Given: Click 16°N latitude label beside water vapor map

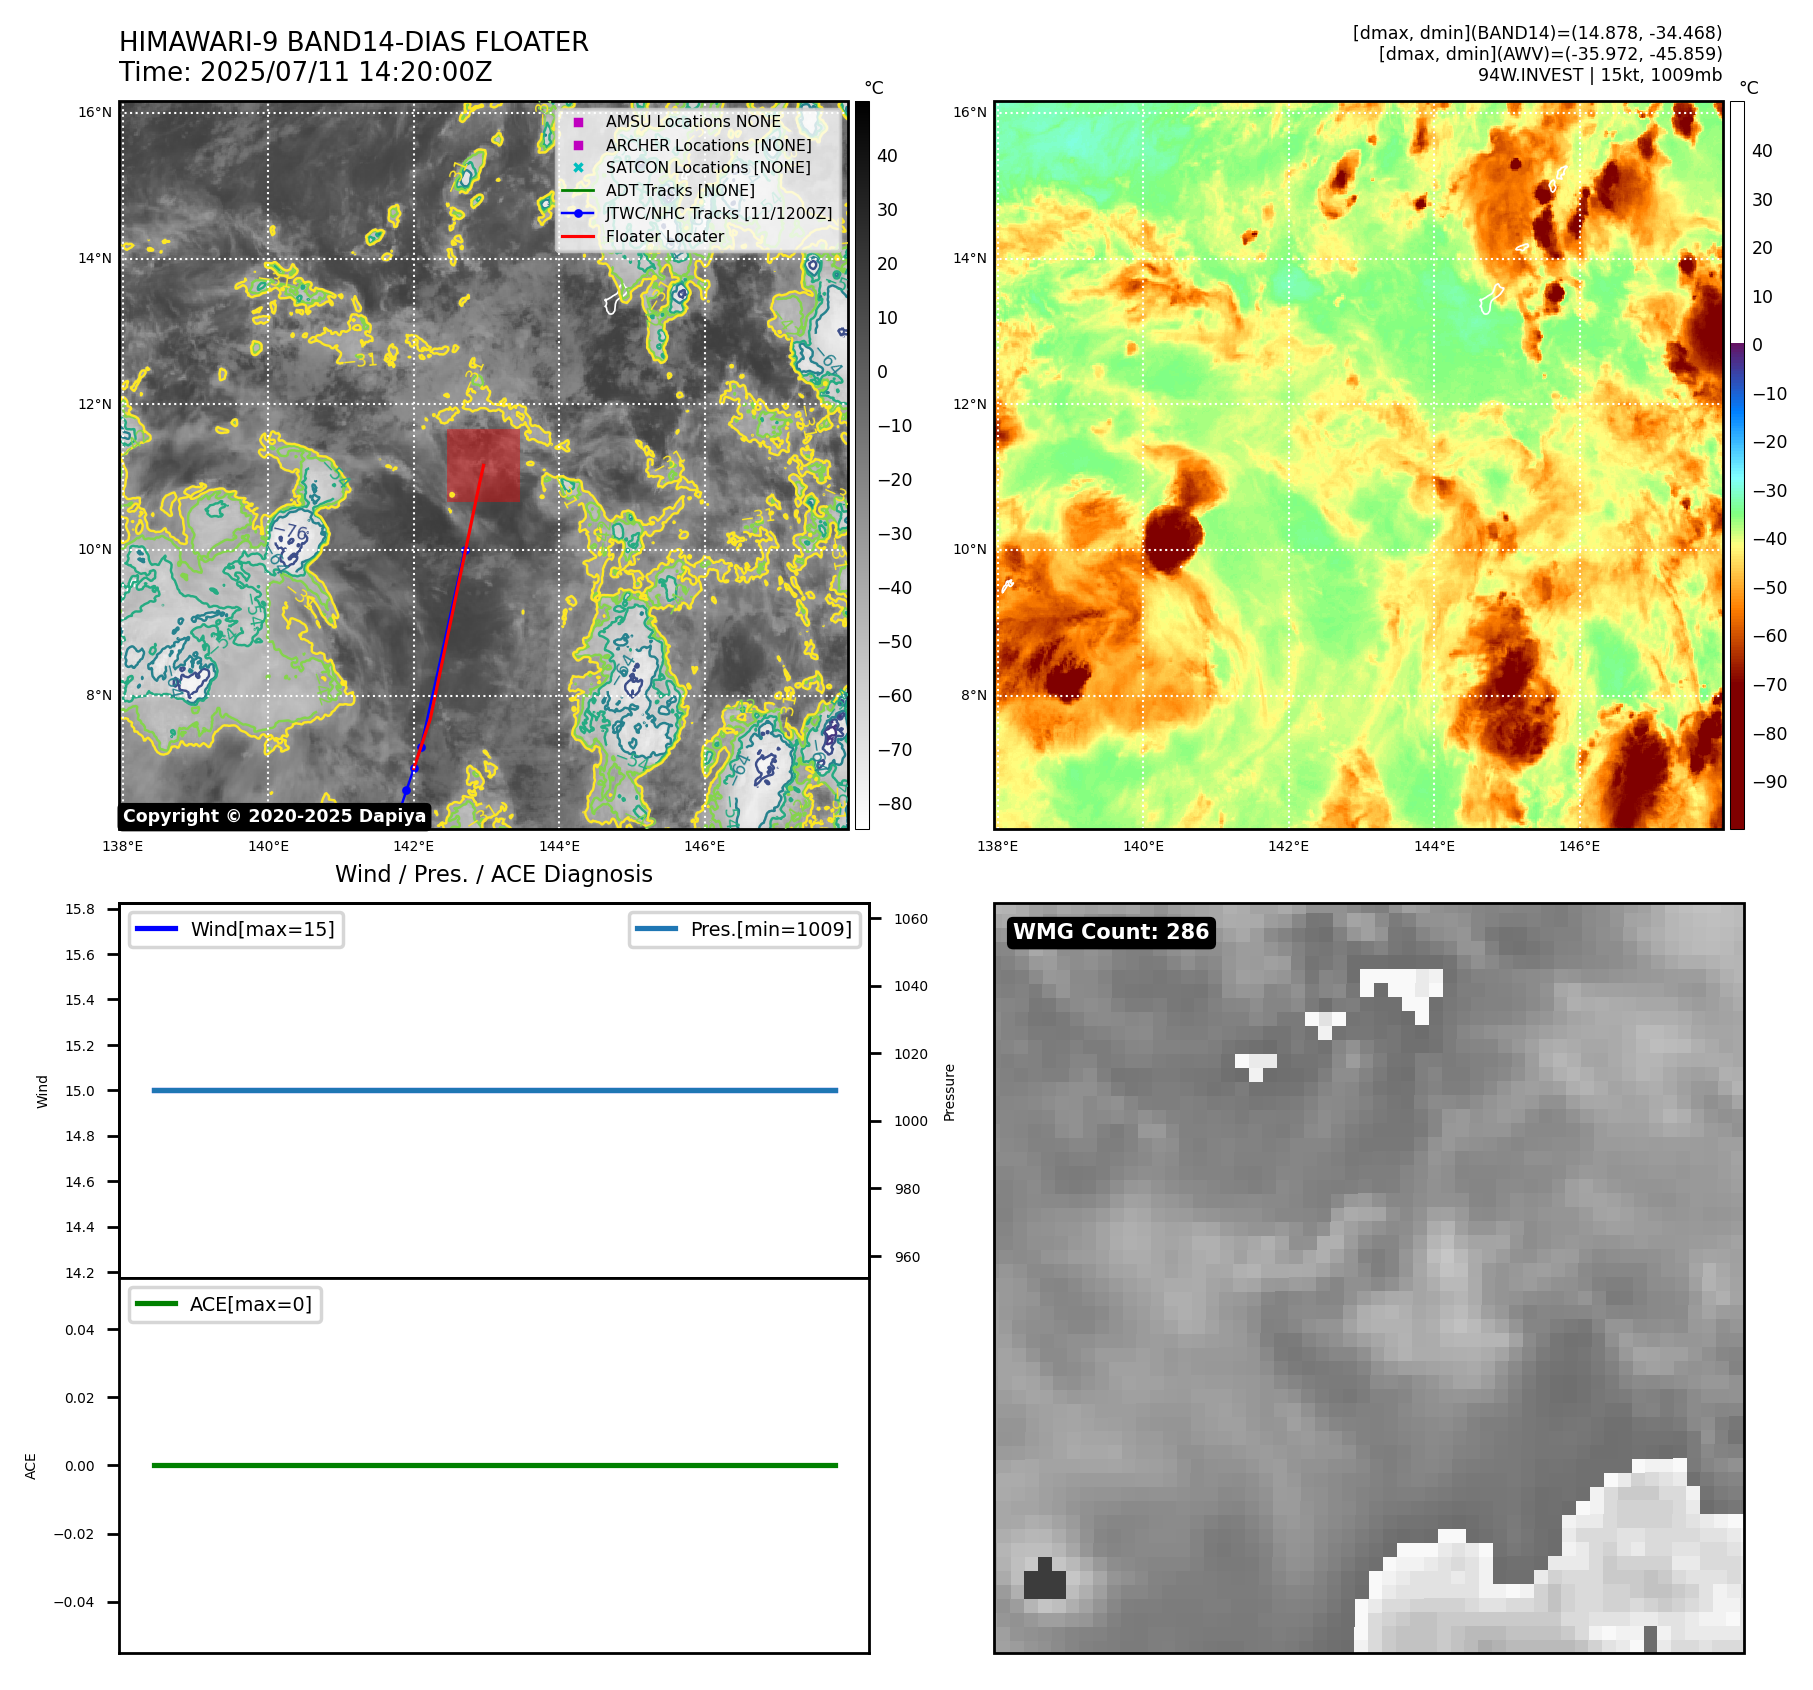Looking at the screenshot, I should [970, 112].
